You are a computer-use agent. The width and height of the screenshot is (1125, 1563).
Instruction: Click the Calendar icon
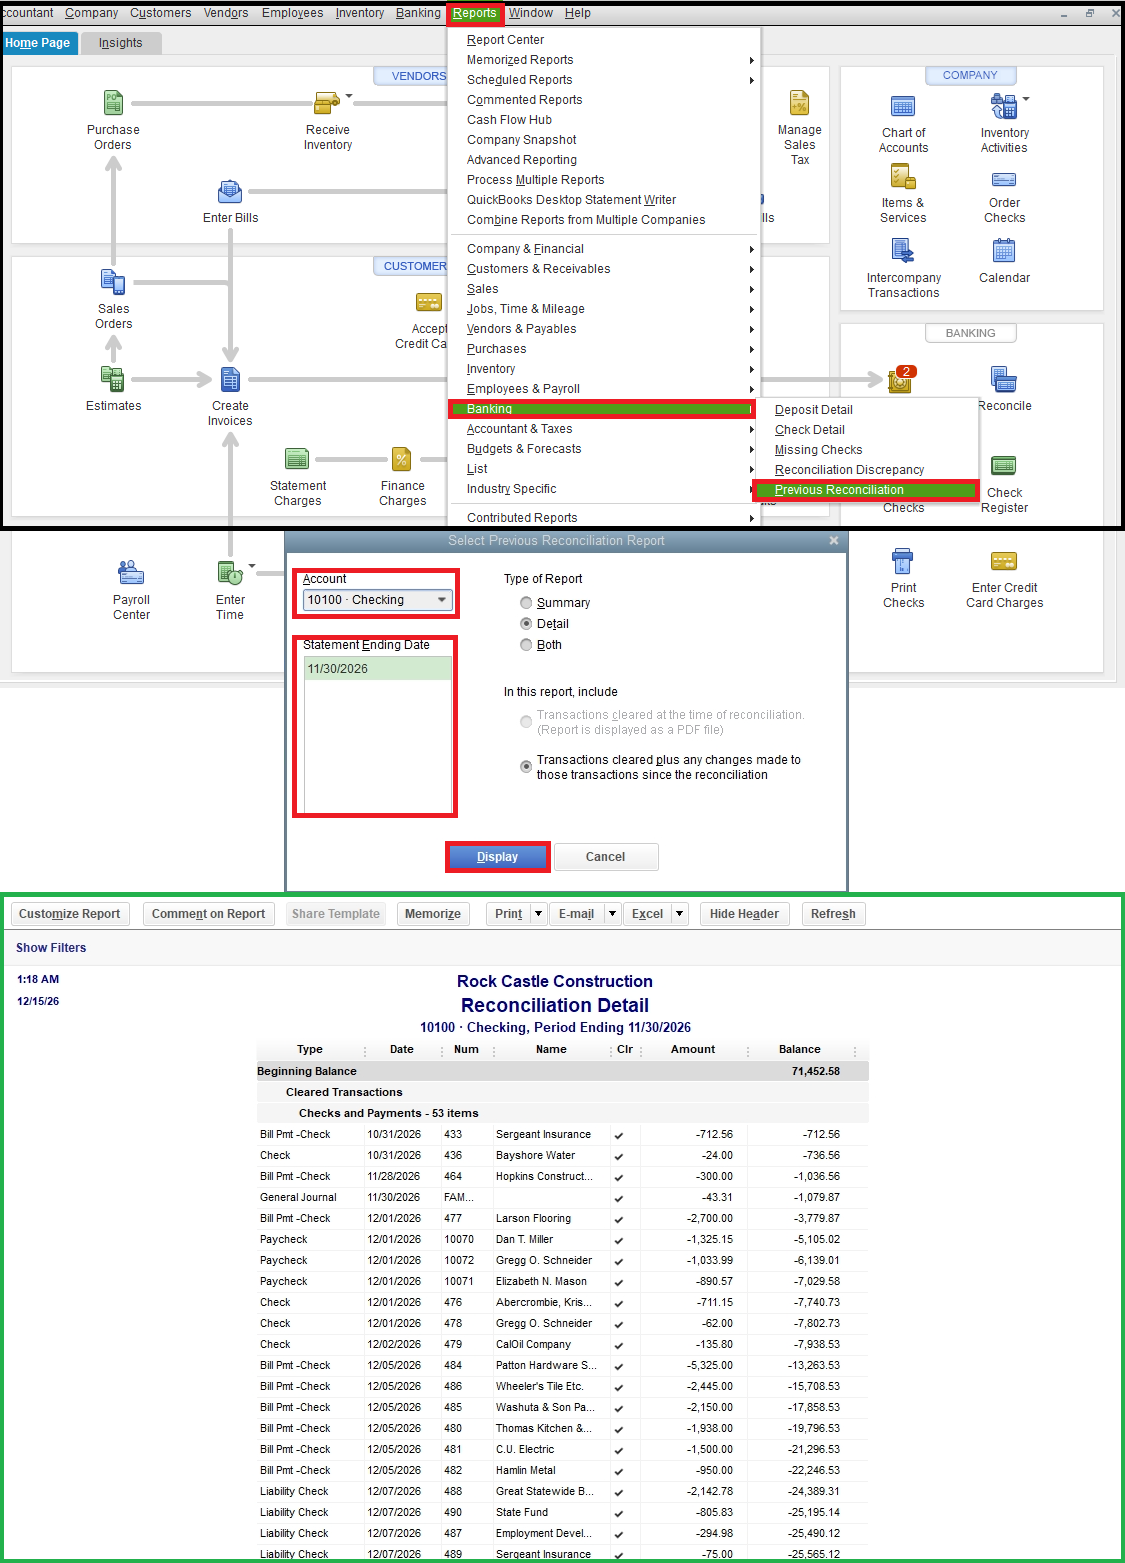pos(1004,253)
